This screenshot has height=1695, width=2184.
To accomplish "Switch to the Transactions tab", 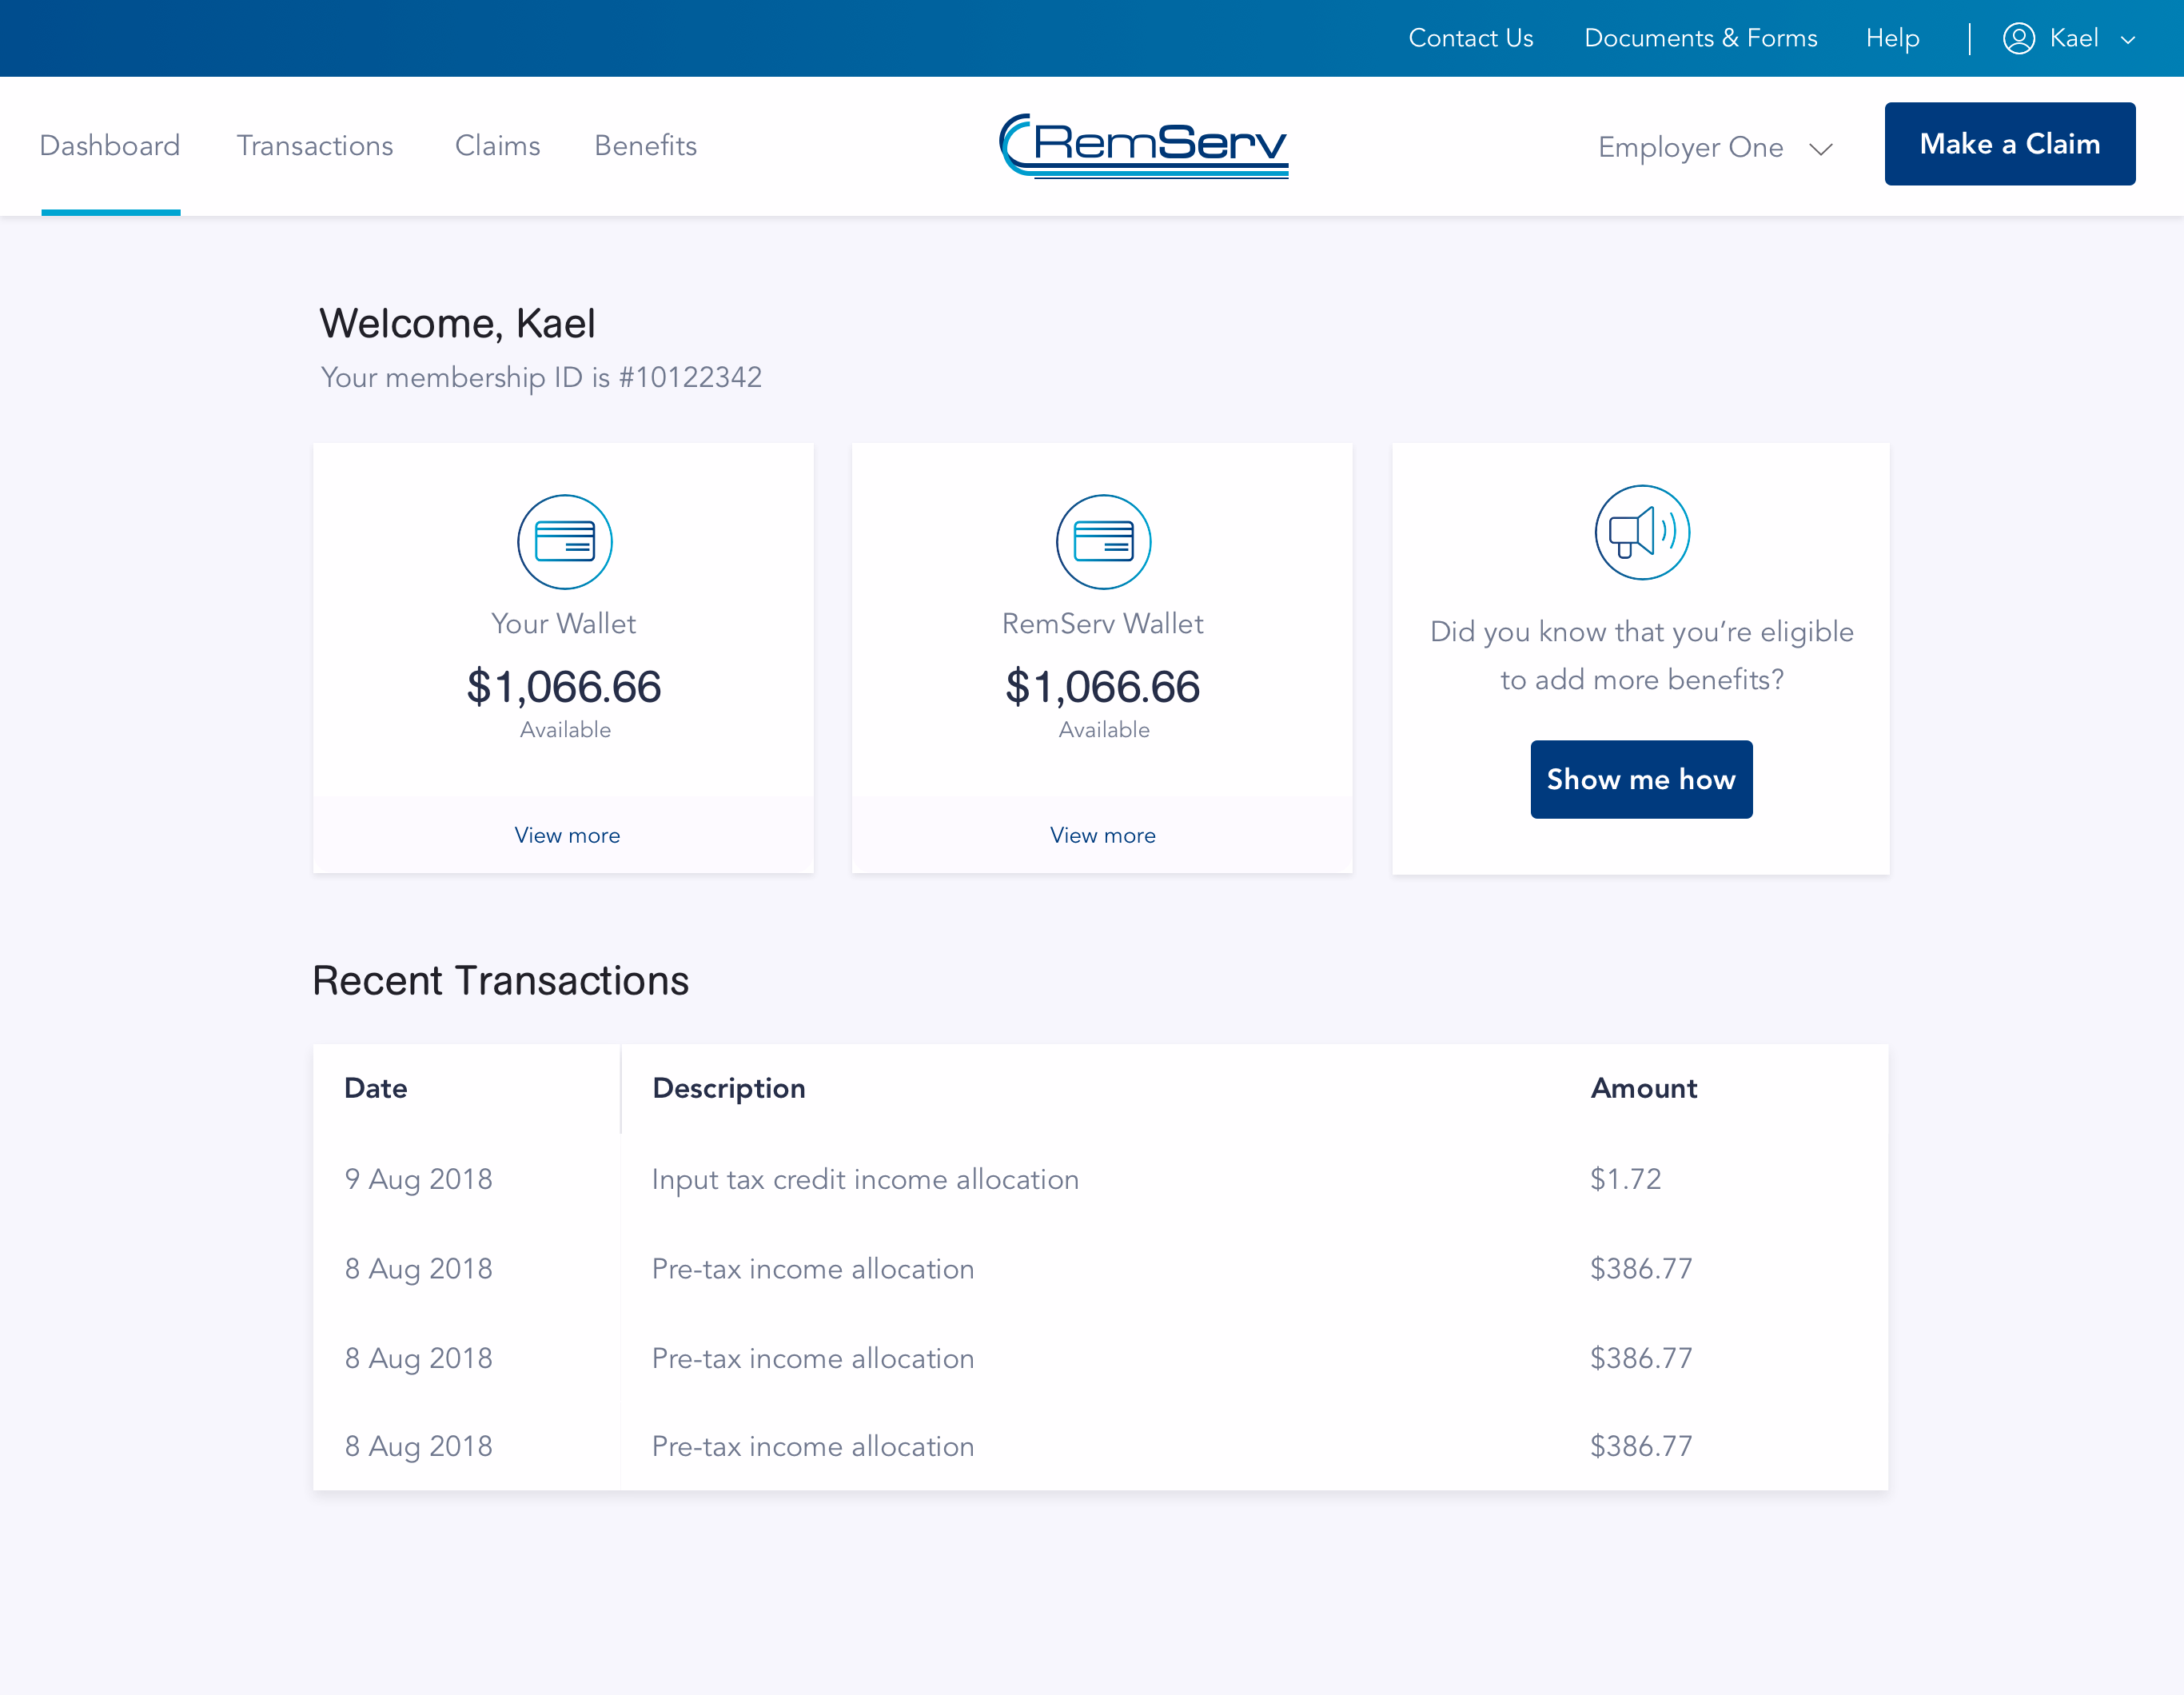I will click(315, 146).
